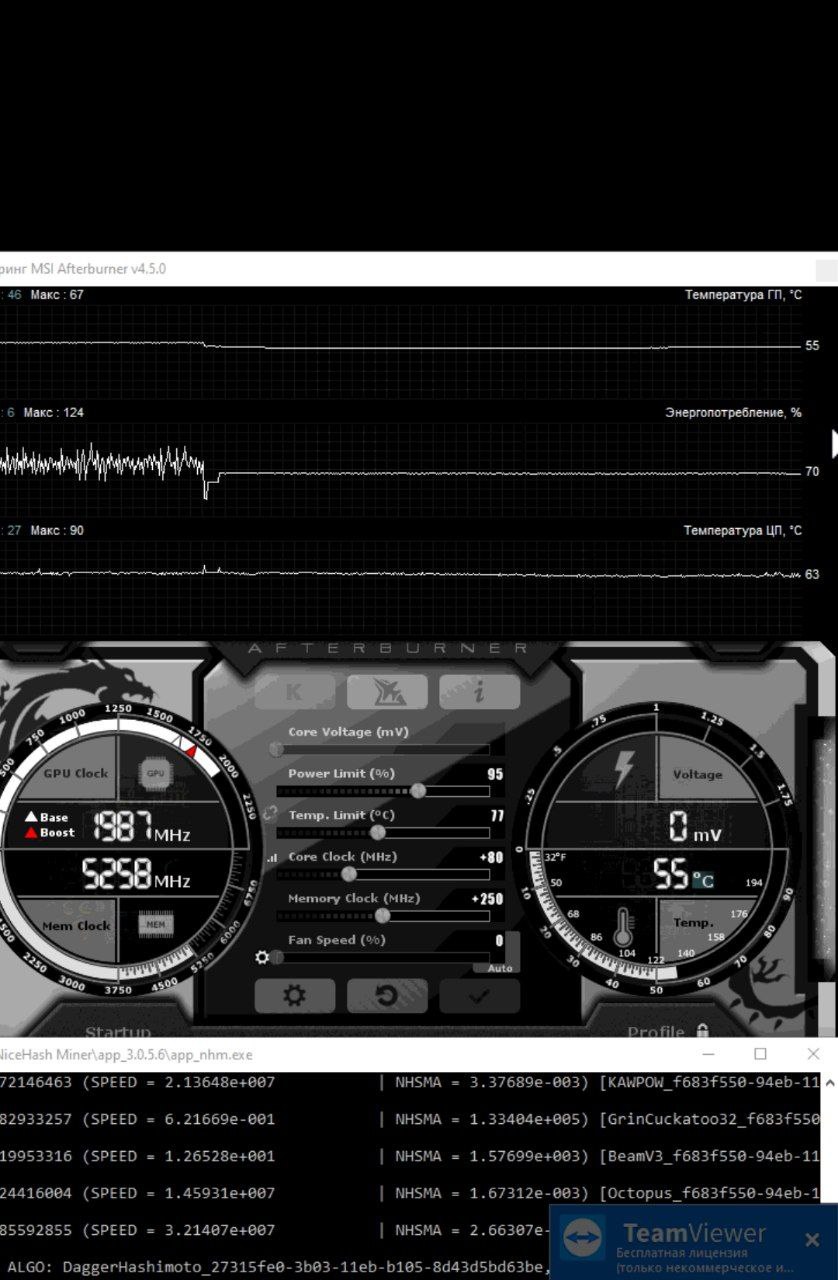The height and width of the screenshot is (1280, 838).
Task: Click the lightning bolt voltage icon
Action: click(624, 768)
